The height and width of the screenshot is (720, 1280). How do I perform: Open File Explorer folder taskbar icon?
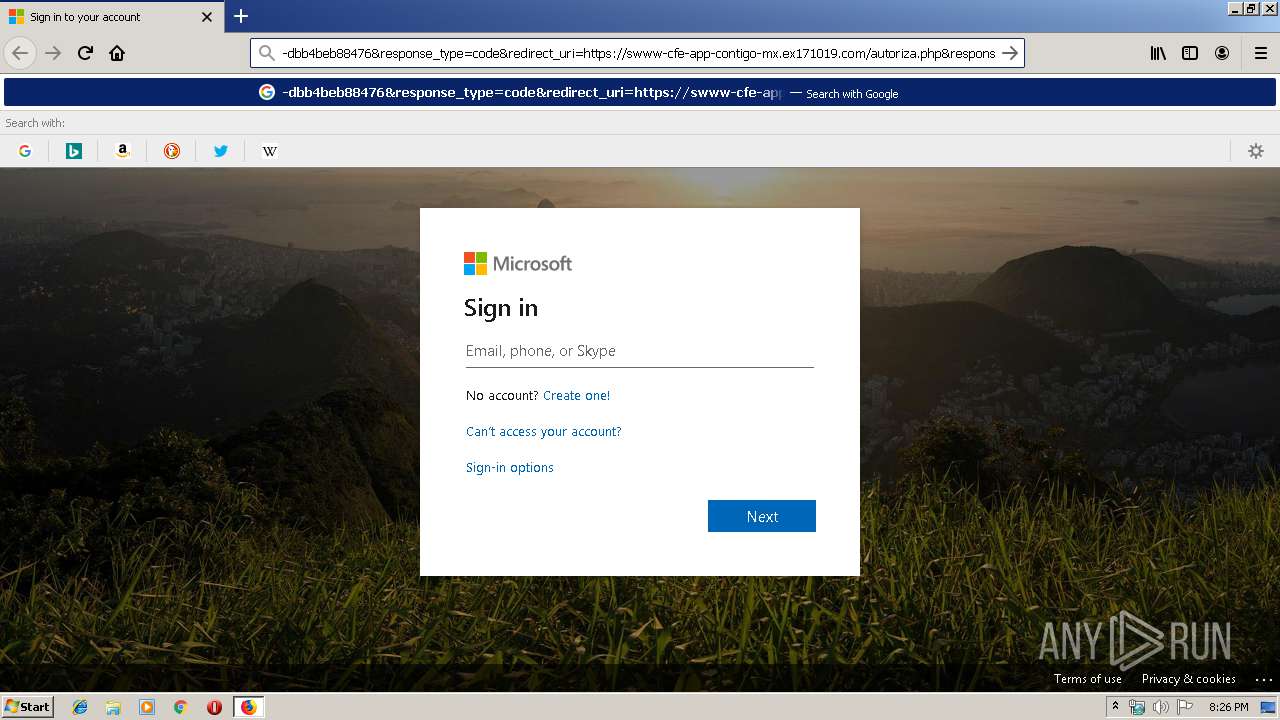[x=113, y=707]
